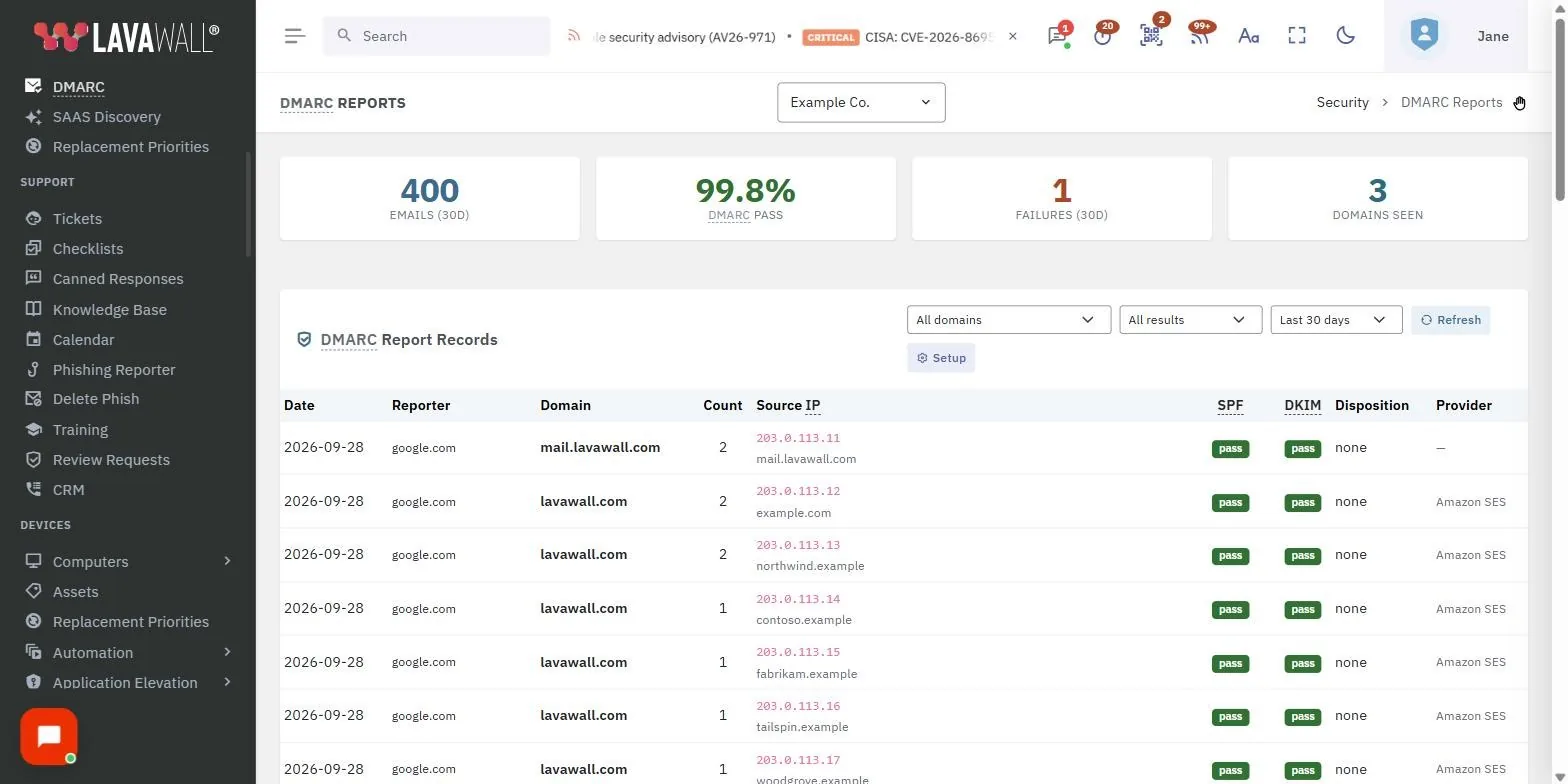
Task: Open Calendar from the sidebar
Action: 83,339
